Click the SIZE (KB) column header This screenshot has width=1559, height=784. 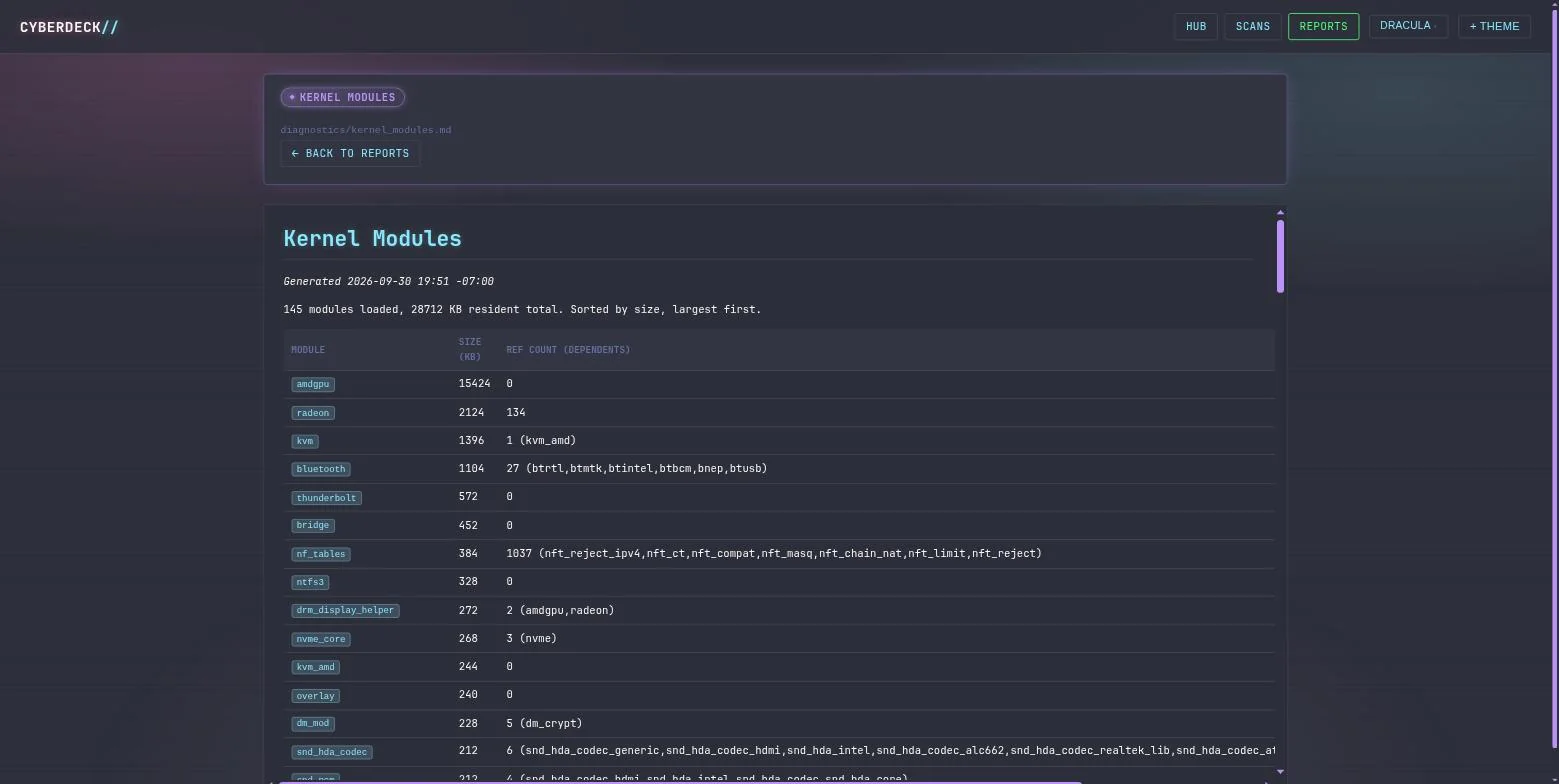pos(470,349)
